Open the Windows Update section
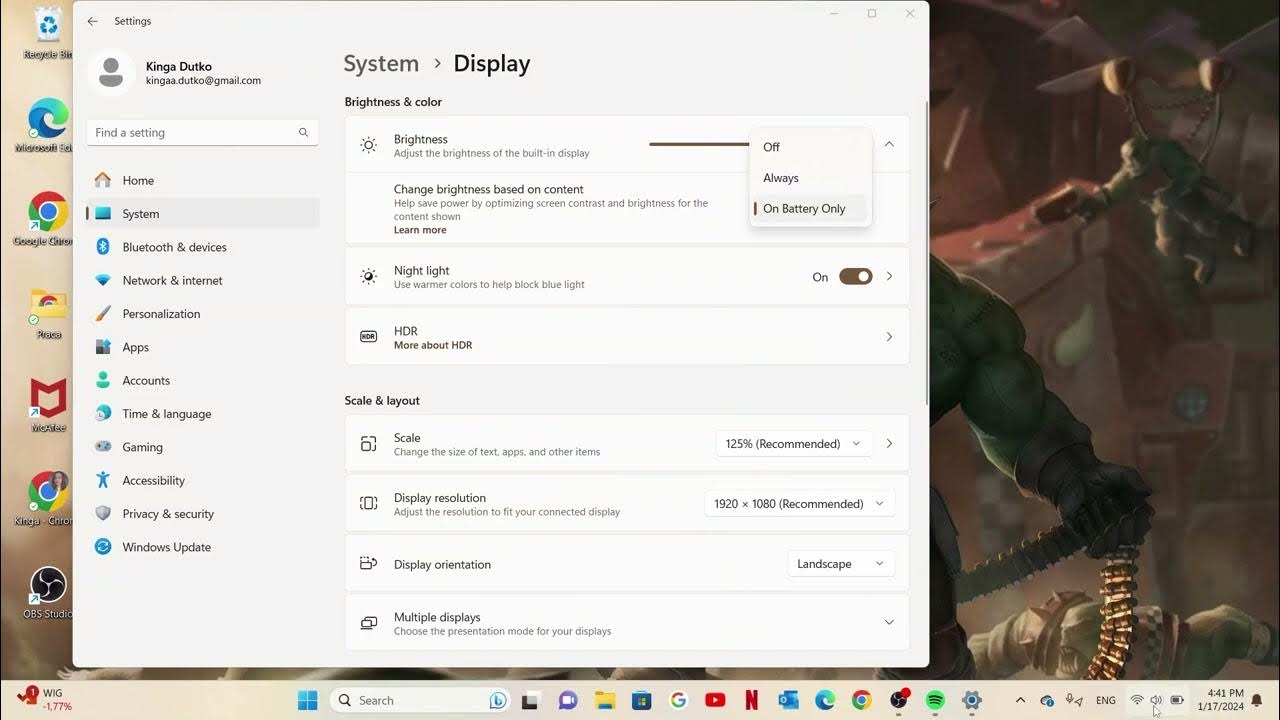Viewport: 1280px width, 720px height. pos(166,547)
